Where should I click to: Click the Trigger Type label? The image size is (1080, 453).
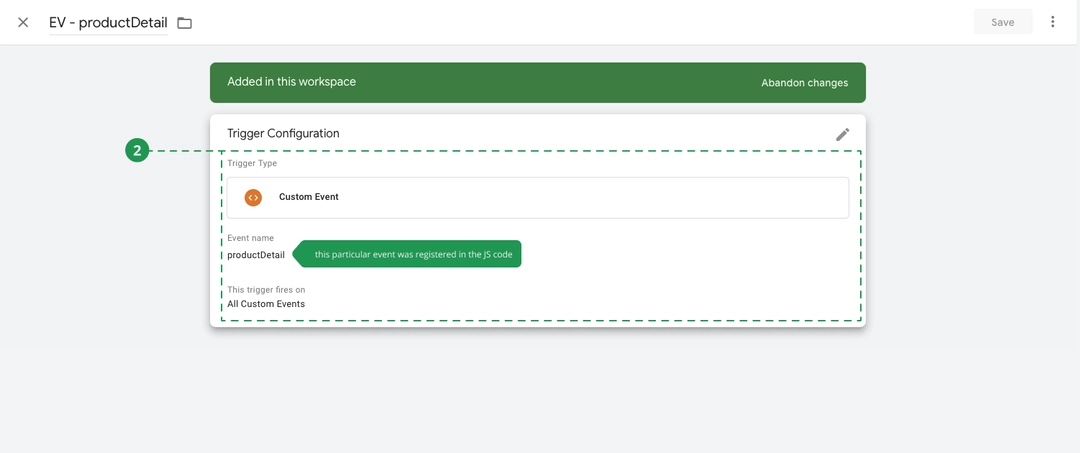[252, 163]
